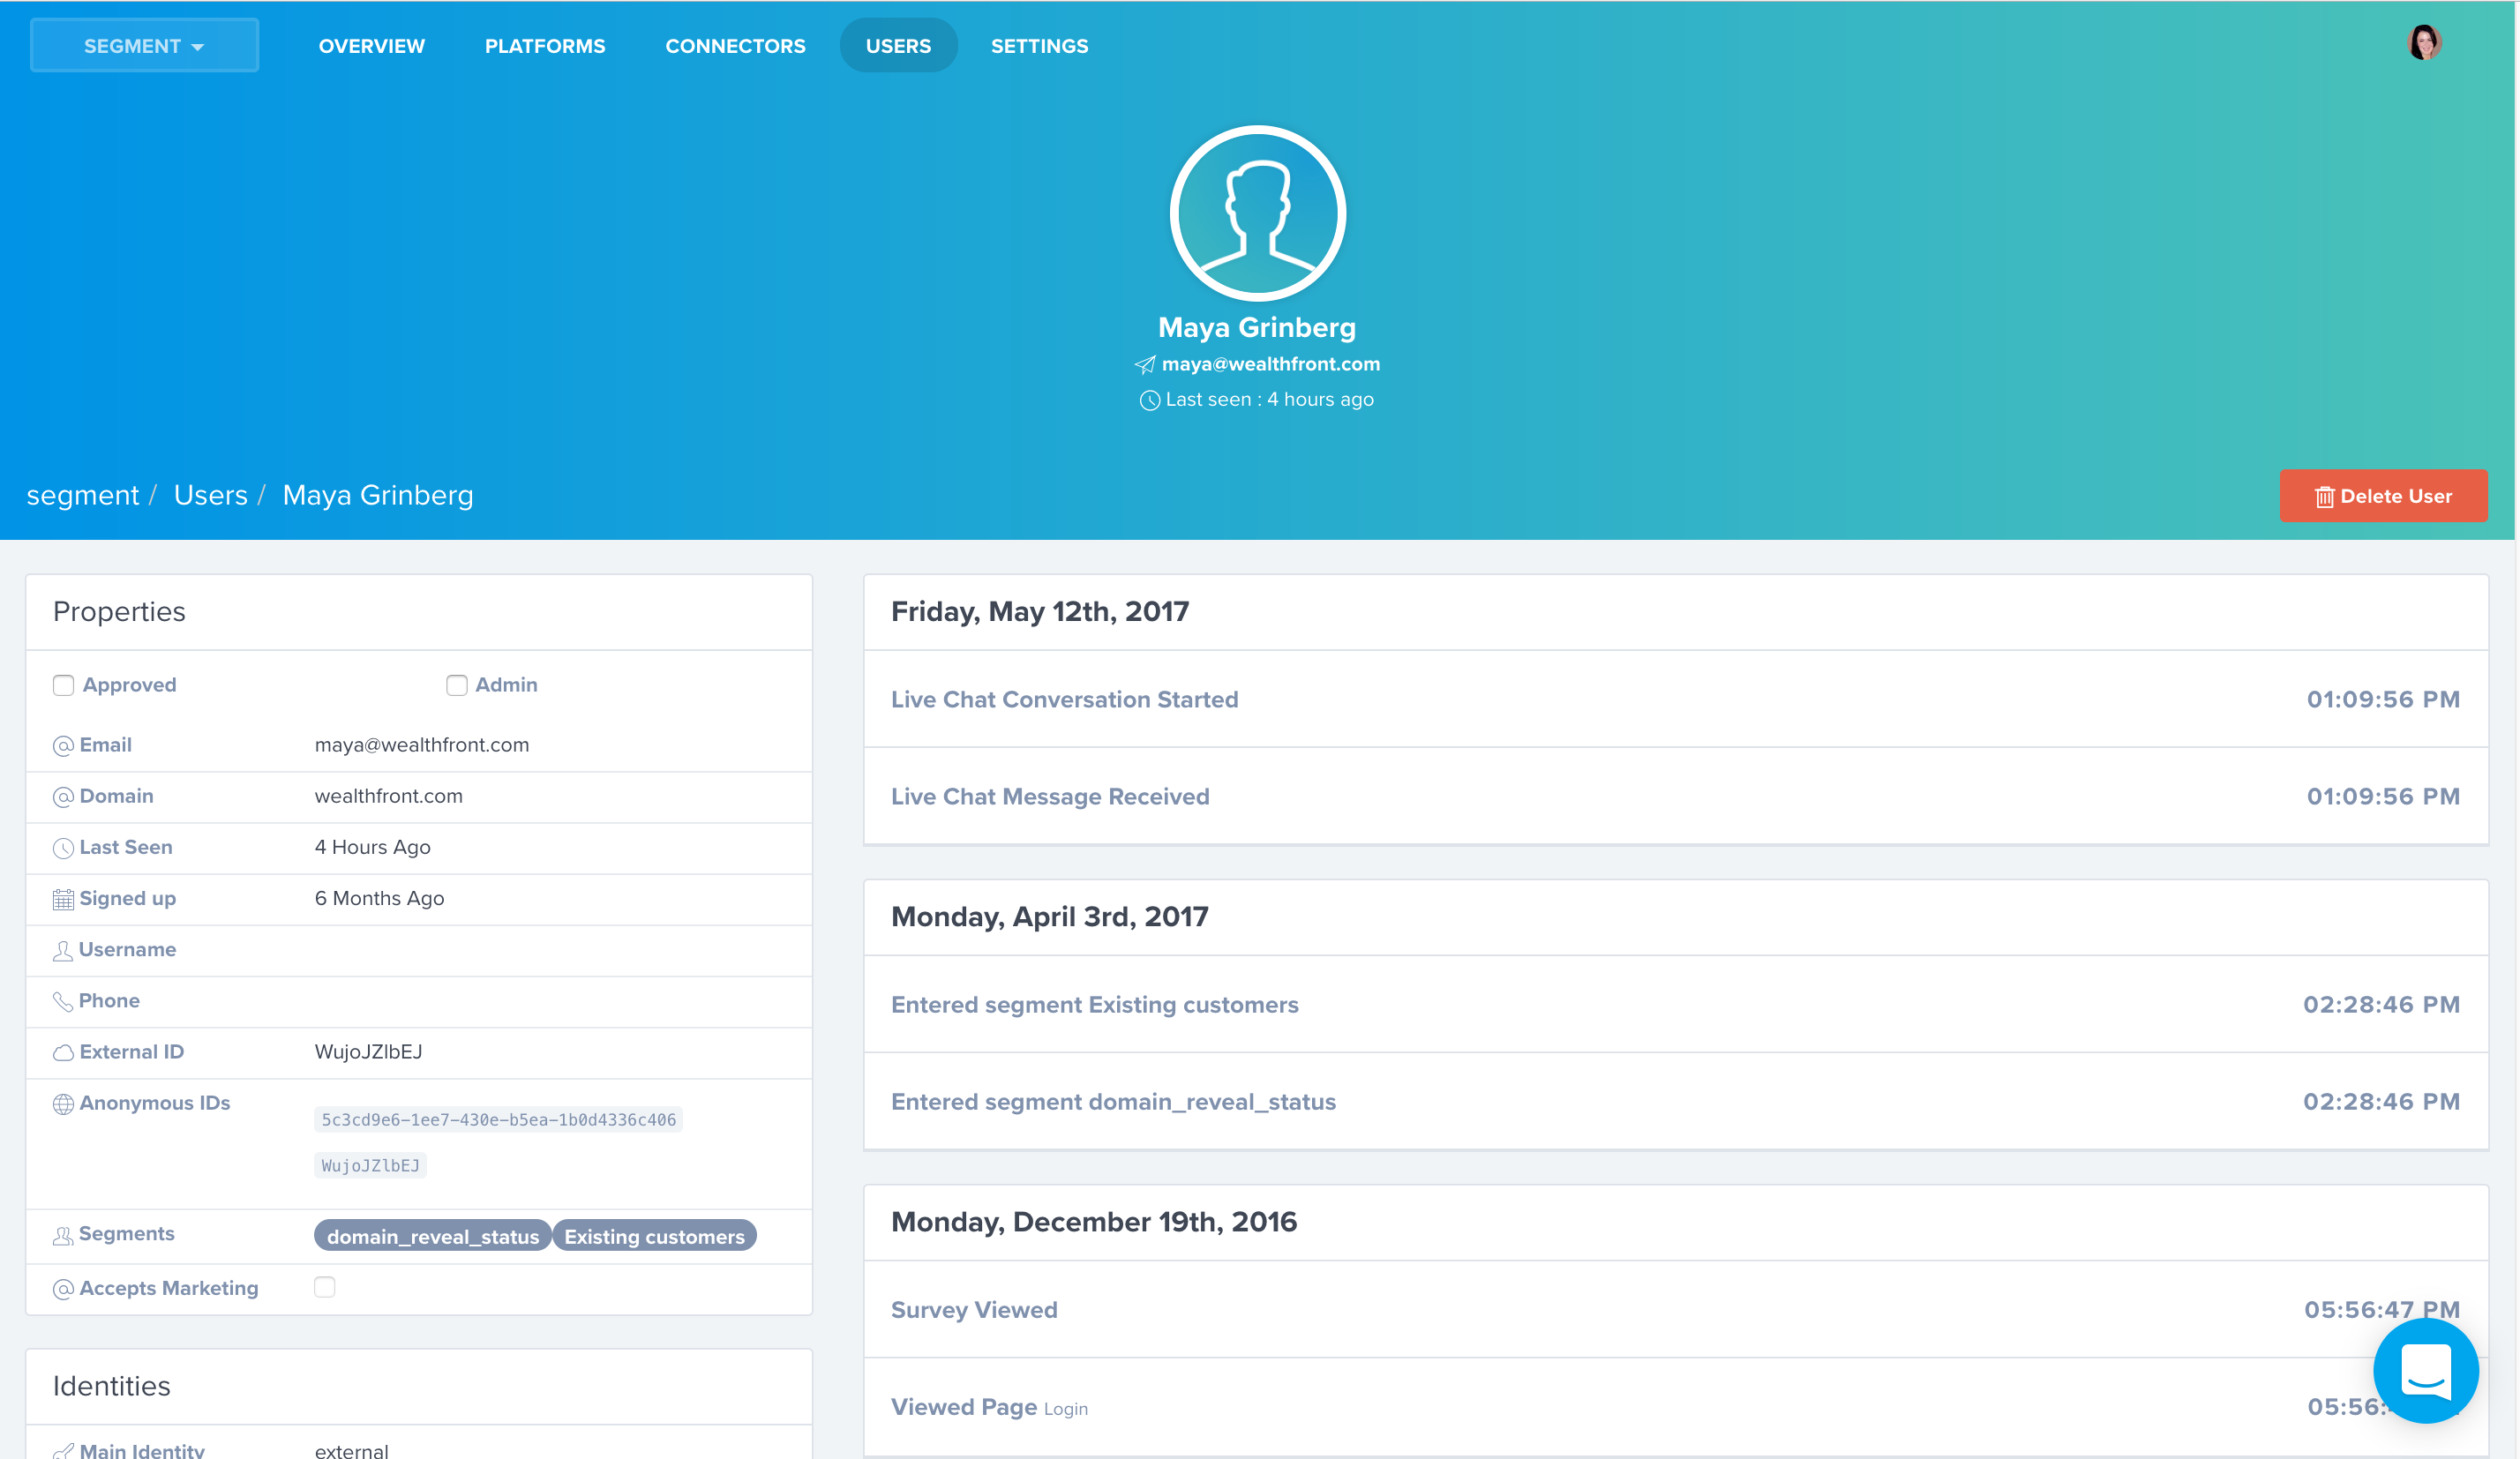Viewport: 2520px width, 1459px height.
Task: Click the Monday, December 19th, 2016 heading
Action: pos(1094,1221)
